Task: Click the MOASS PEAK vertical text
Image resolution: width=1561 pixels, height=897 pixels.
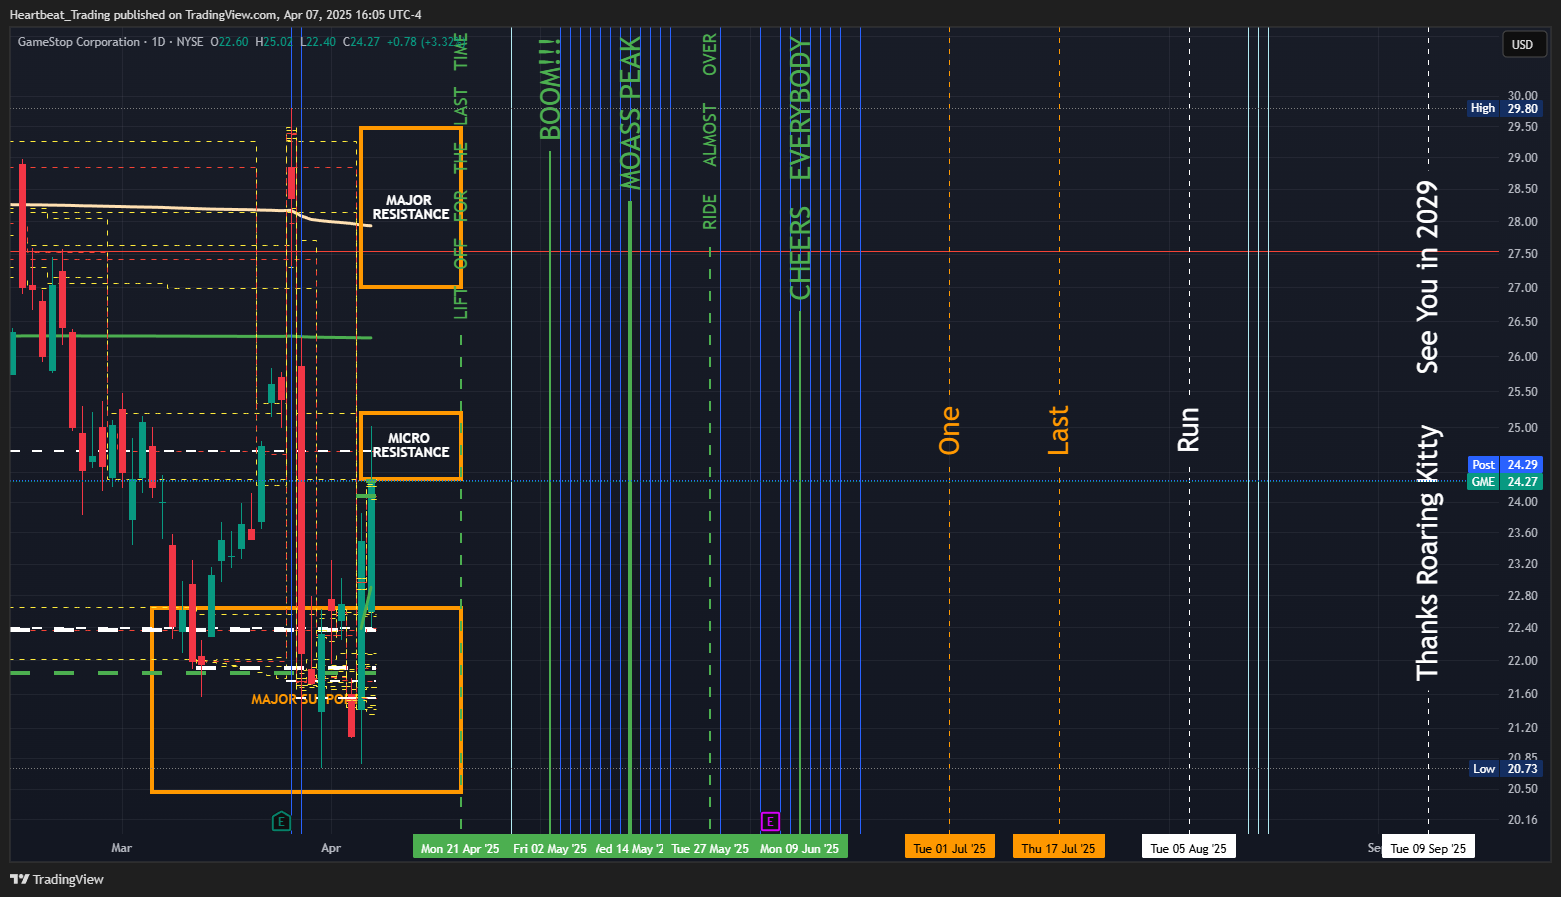Action: (630, 113)
